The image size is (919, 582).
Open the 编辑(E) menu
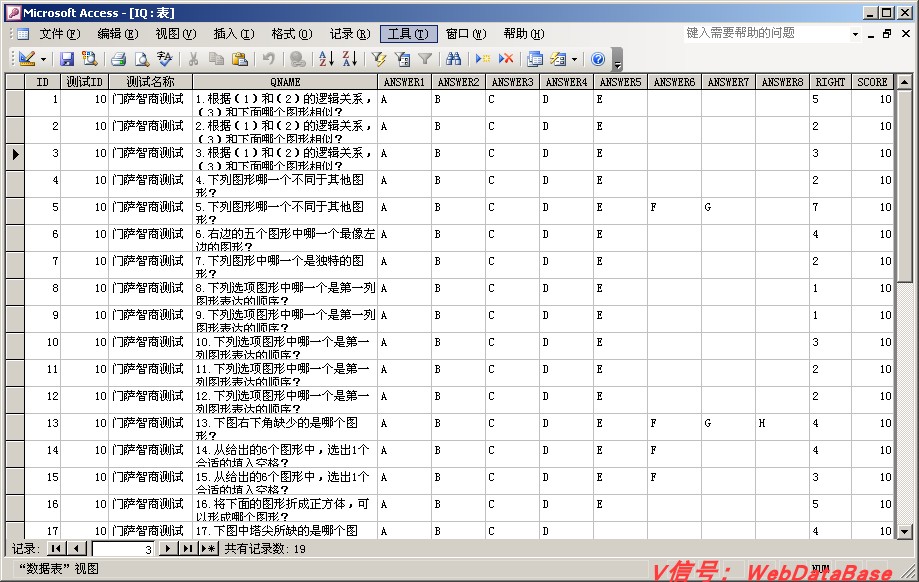click(x=118, y=34)
